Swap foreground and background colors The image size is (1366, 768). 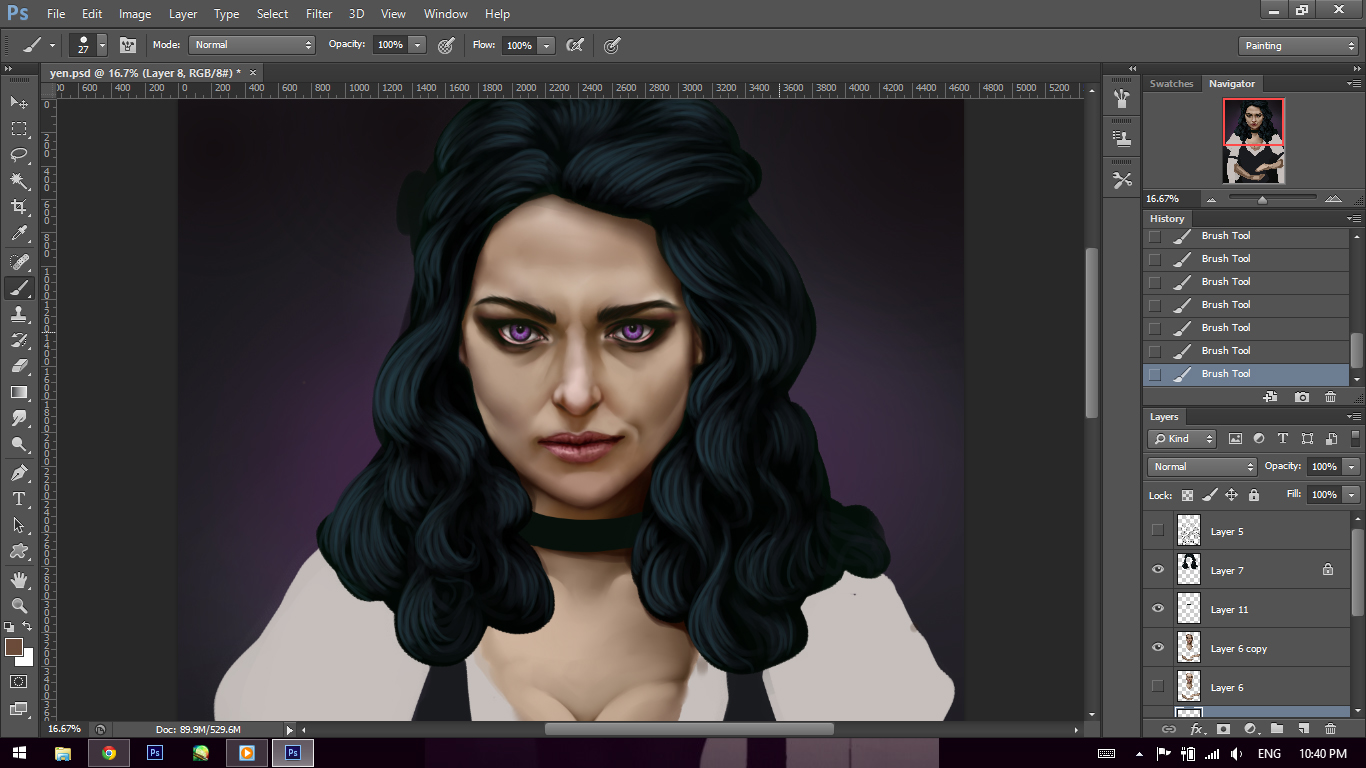click(28, 627)
